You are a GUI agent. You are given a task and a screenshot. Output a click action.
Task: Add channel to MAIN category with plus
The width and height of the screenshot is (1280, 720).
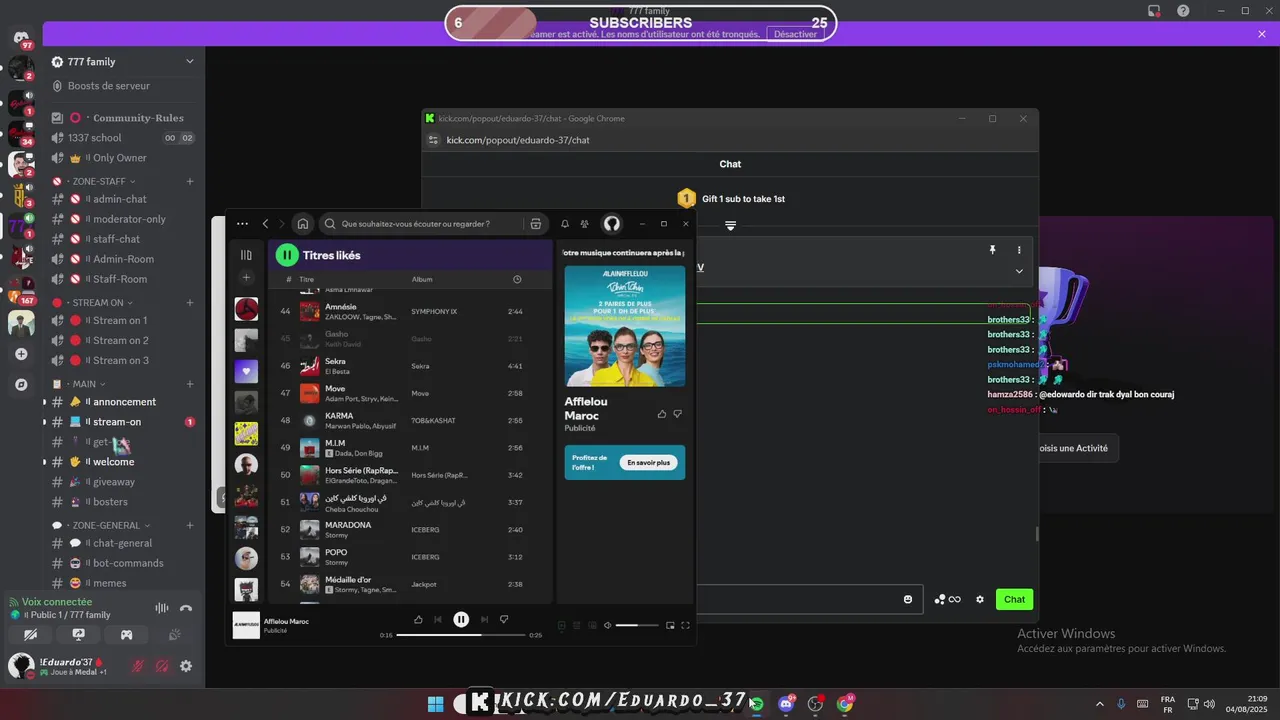190,384
